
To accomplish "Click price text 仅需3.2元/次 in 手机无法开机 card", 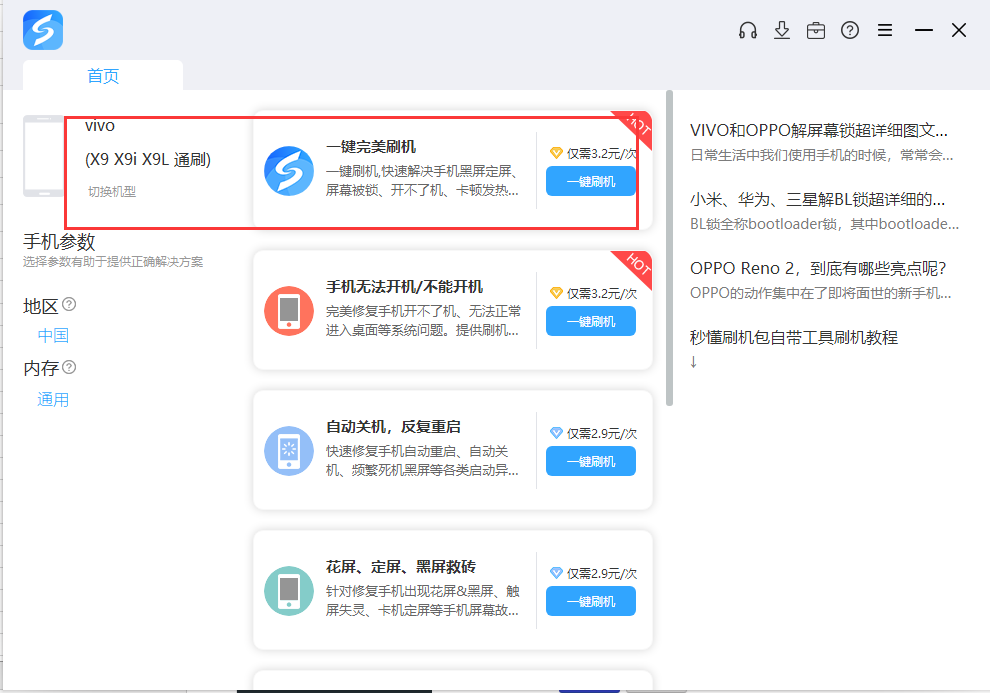I will (602, 293).
